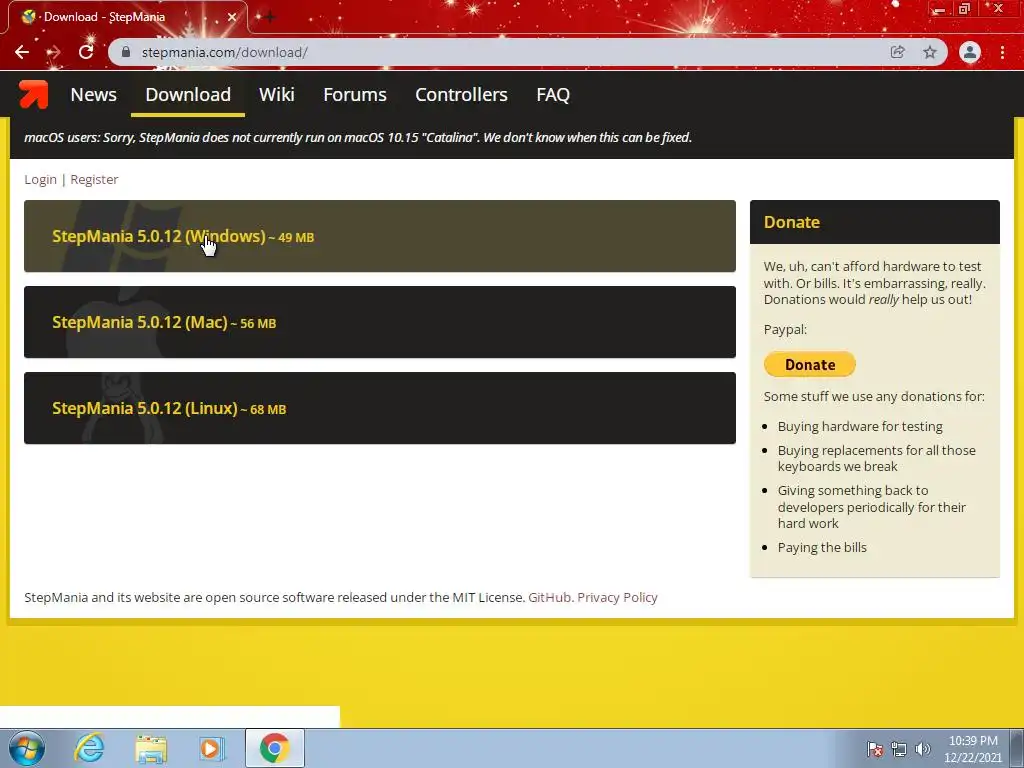The height and width of the screenshot is (768, 1024).
Task: Click the network tray icon
Action: point(899,749)
